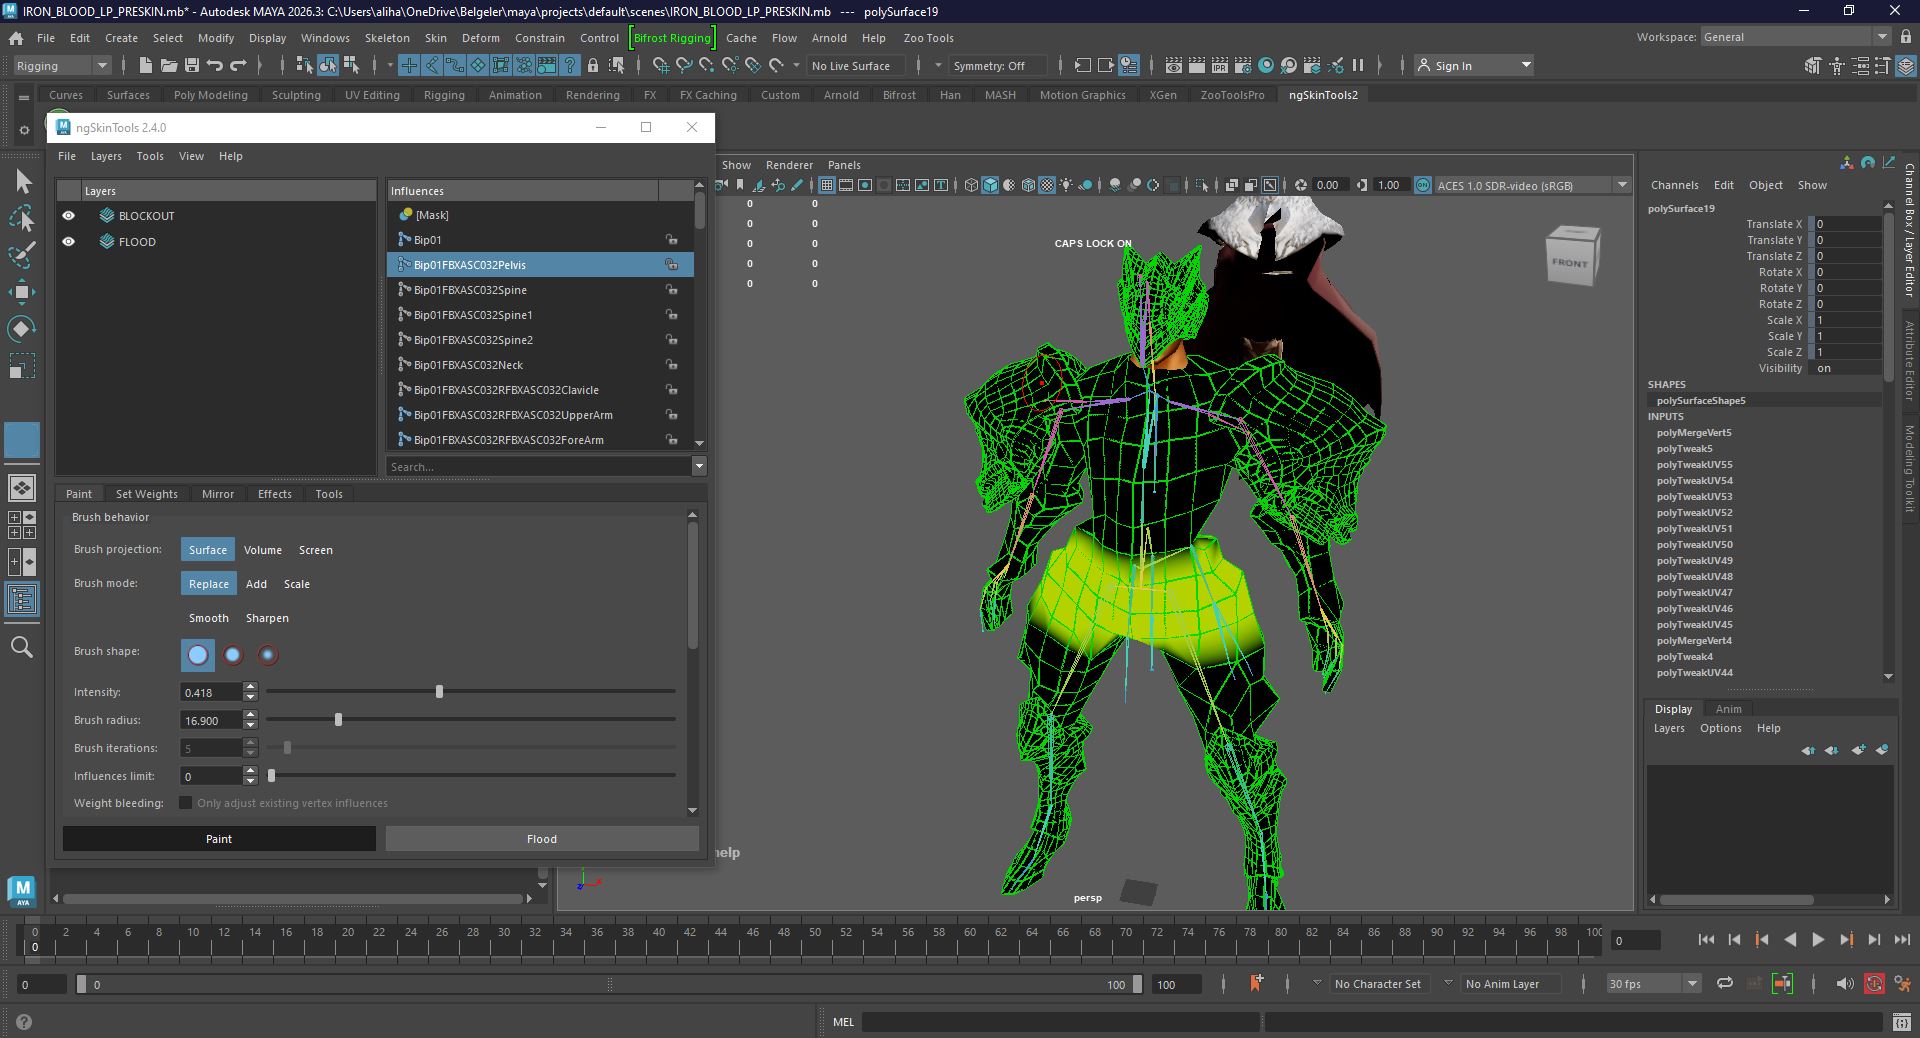Select the ngSkinTools2 shelf tab

[x=1323, y=95]
